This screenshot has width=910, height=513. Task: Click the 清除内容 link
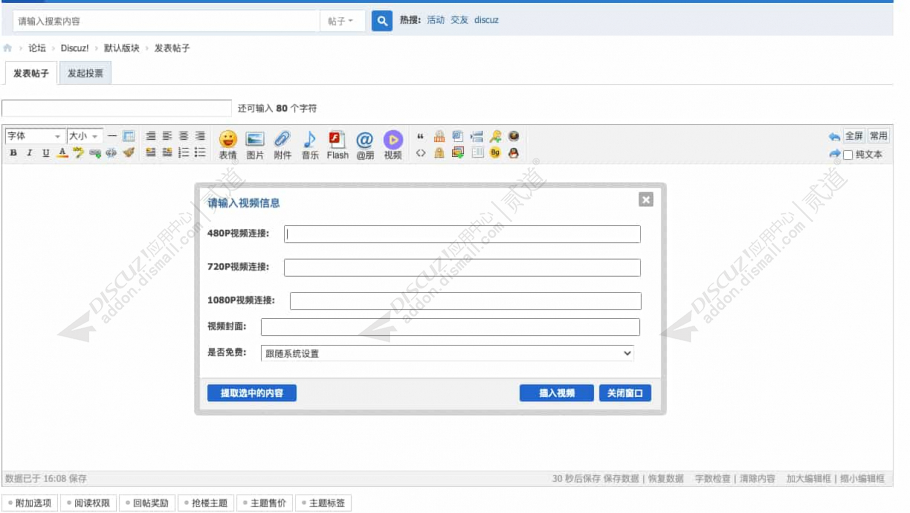tap(757, 479)
